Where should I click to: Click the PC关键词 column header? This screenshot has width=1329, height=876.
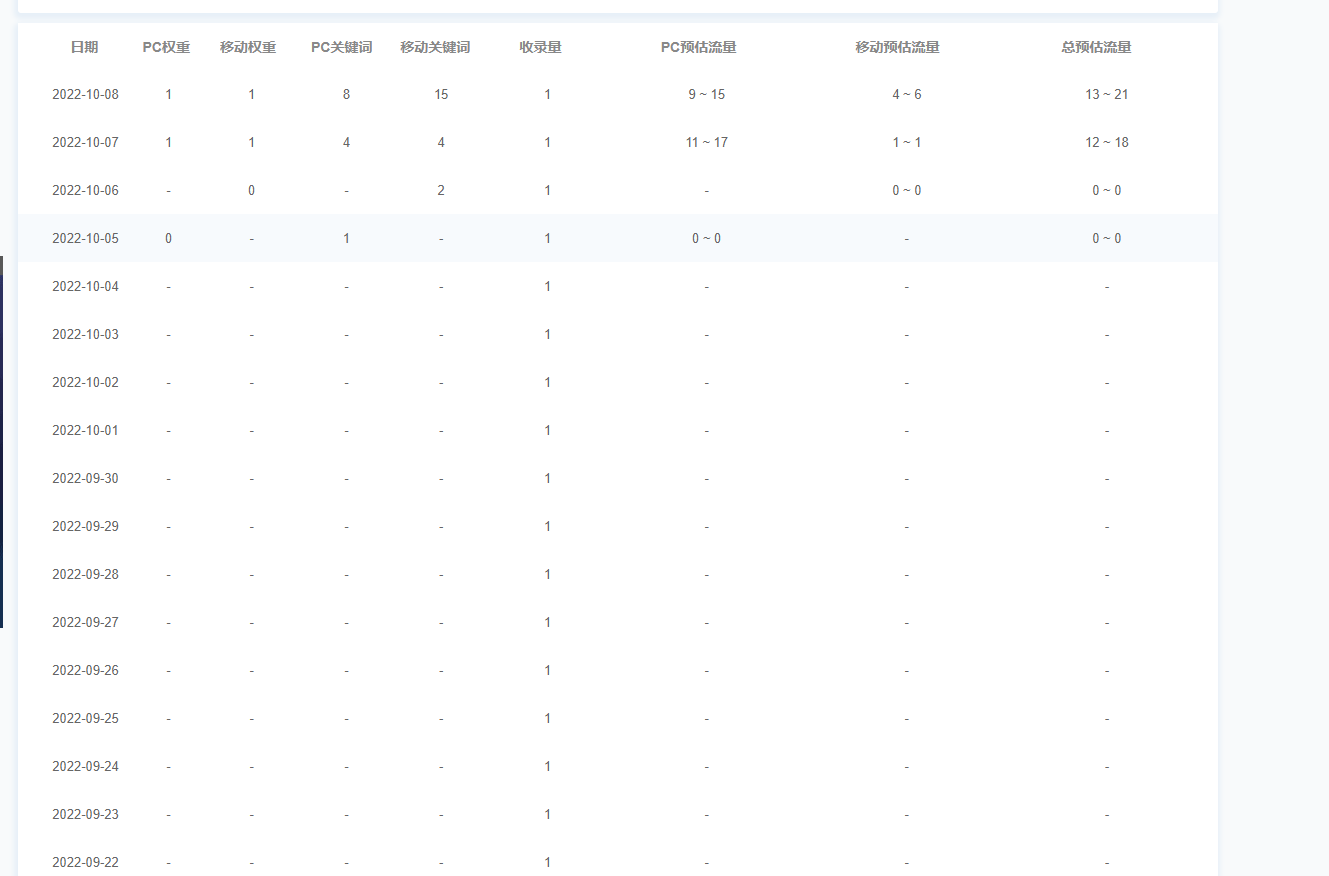(342, 47)
